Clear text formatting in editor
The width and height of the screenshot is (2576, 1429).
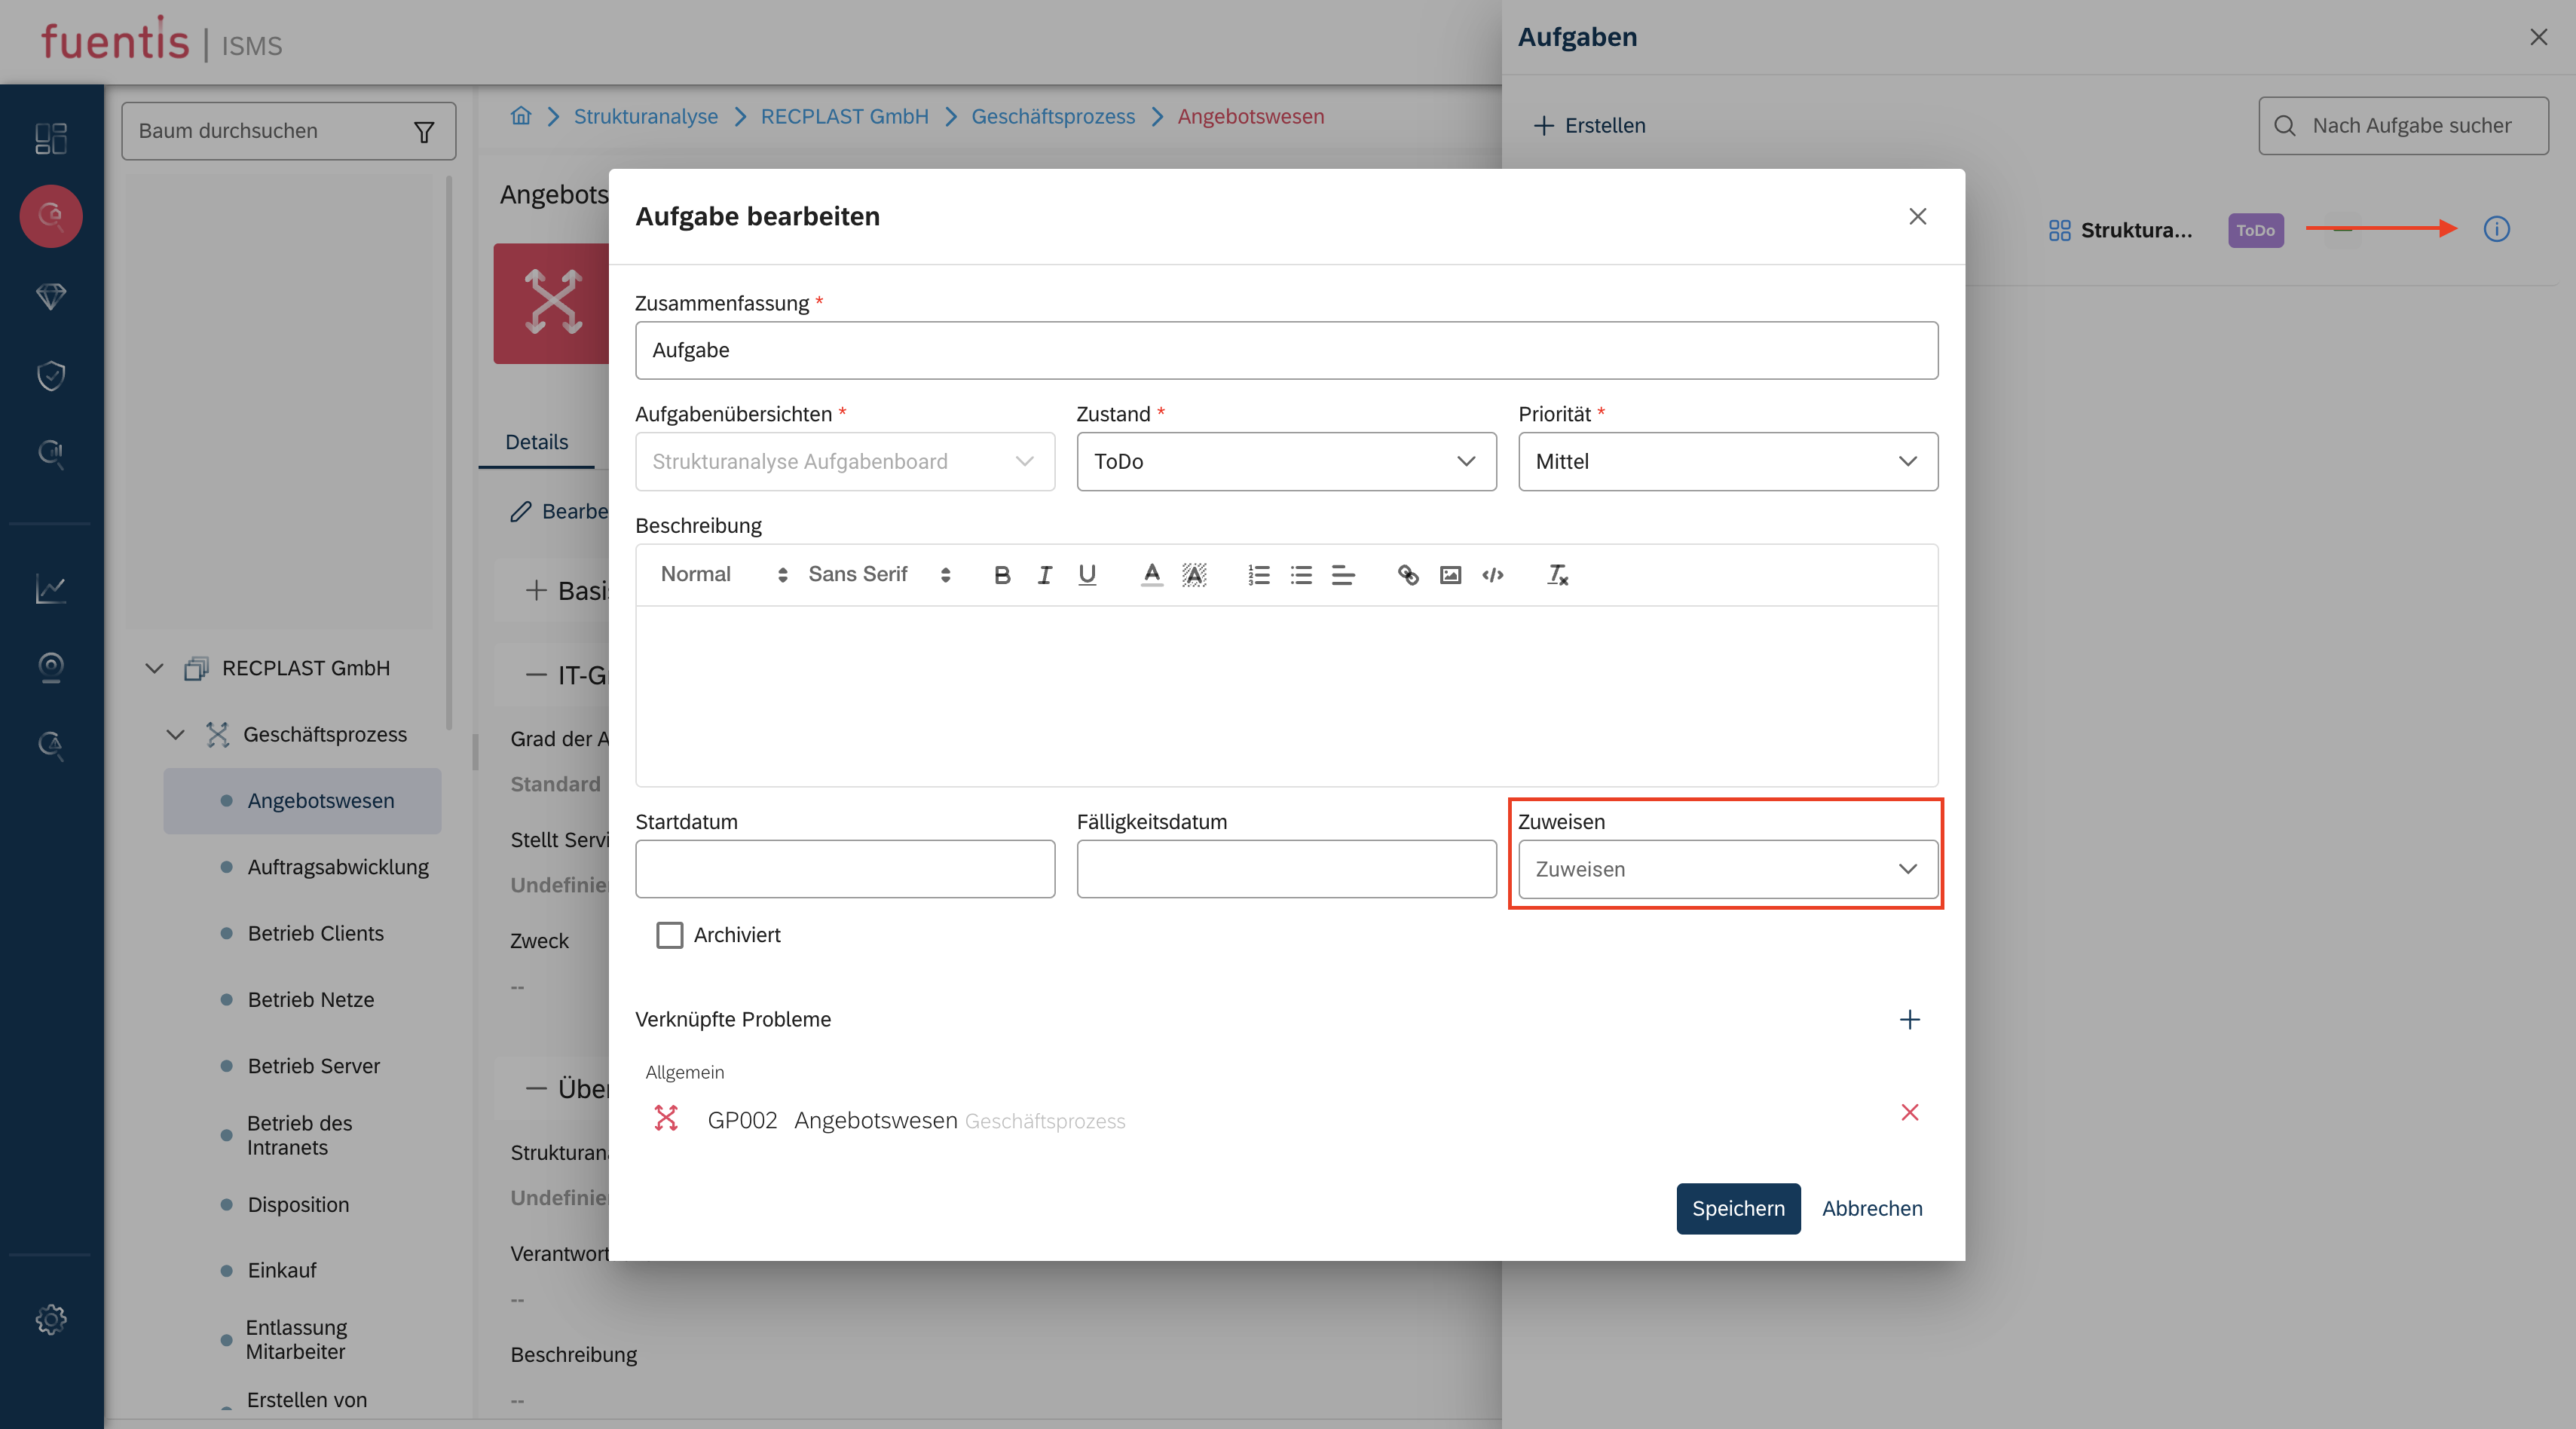(1557, 575)
